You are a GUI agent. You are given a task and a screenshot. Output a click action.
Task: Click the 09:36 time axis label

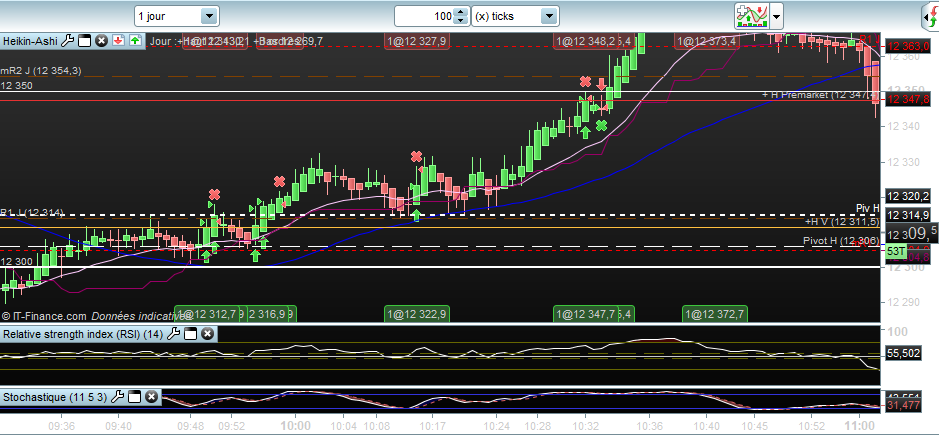(61, 425)
